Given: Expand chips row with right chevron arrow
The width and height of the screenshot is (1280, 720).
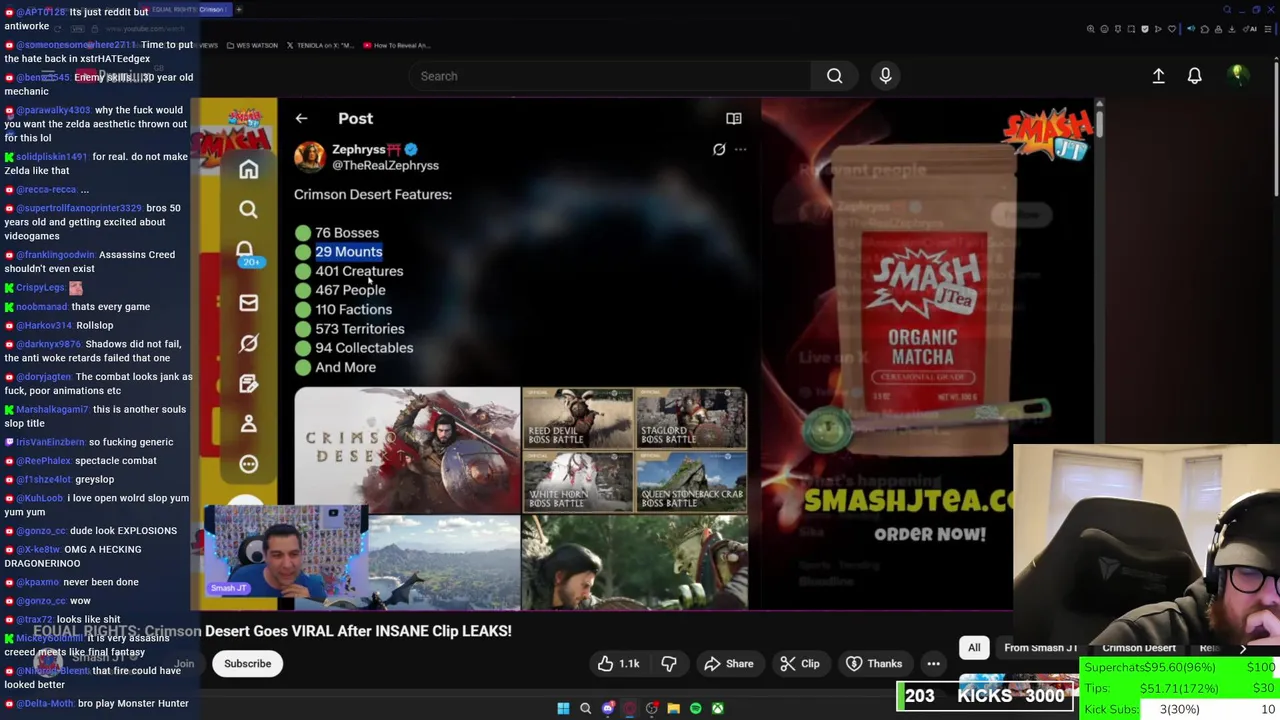Looking at the screenshot, I should coord(1243,648).
